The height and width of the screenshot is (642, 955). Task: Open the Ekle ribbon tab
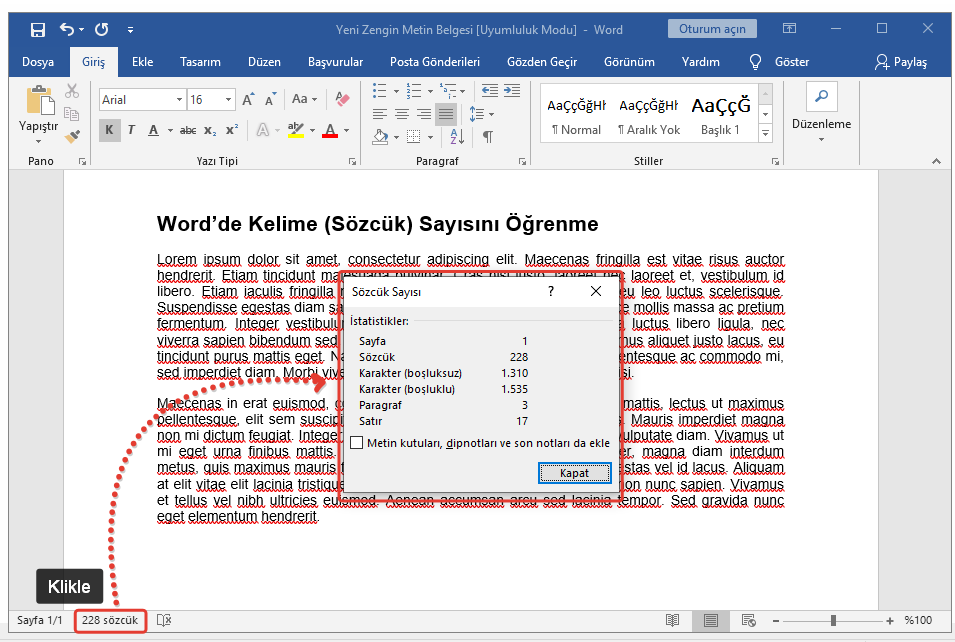[142, 62]
